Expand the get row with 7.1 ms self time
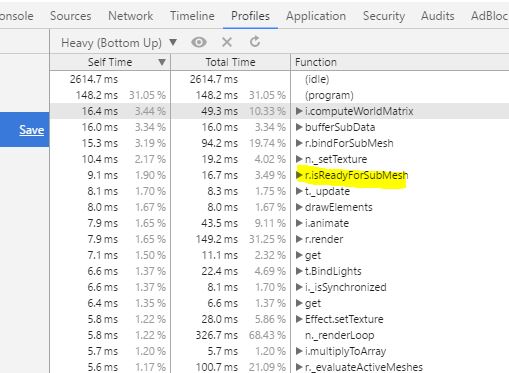 299,255
